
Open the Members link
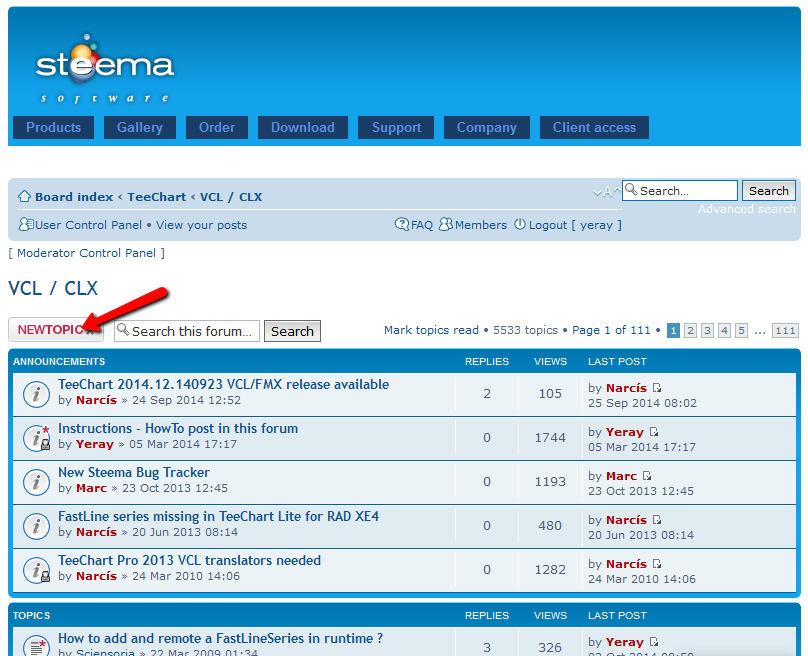(x=481, y=225)
